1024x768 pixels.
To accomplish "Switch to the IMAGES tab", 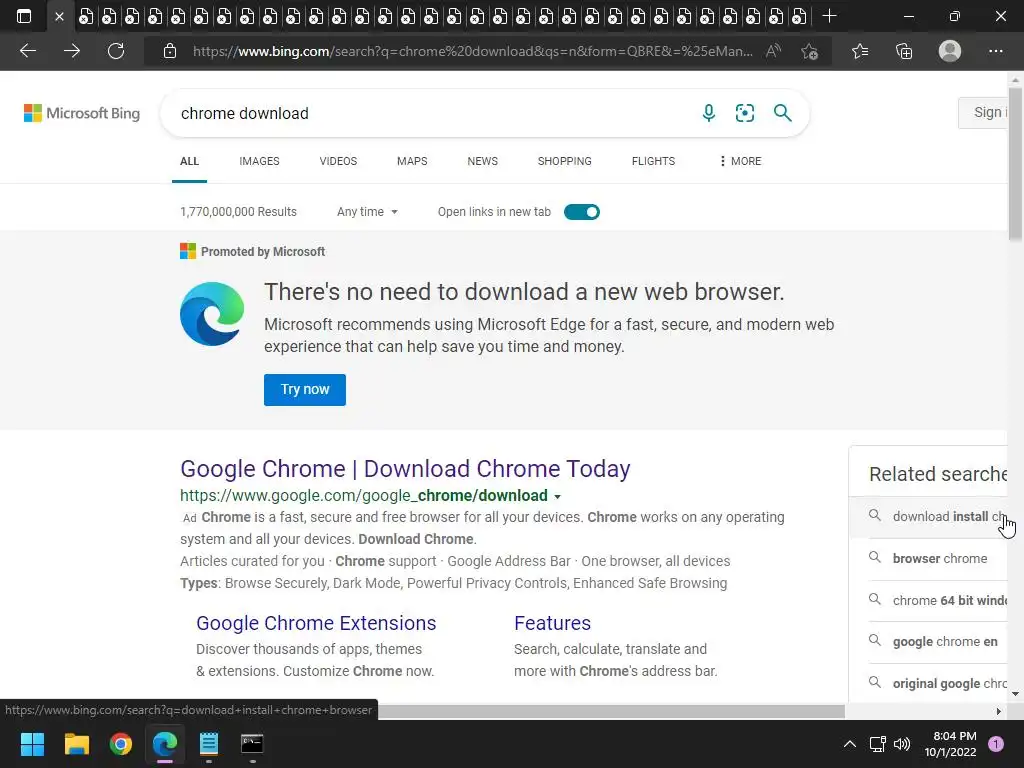I will pyautogui.click(x=259, y=161).
